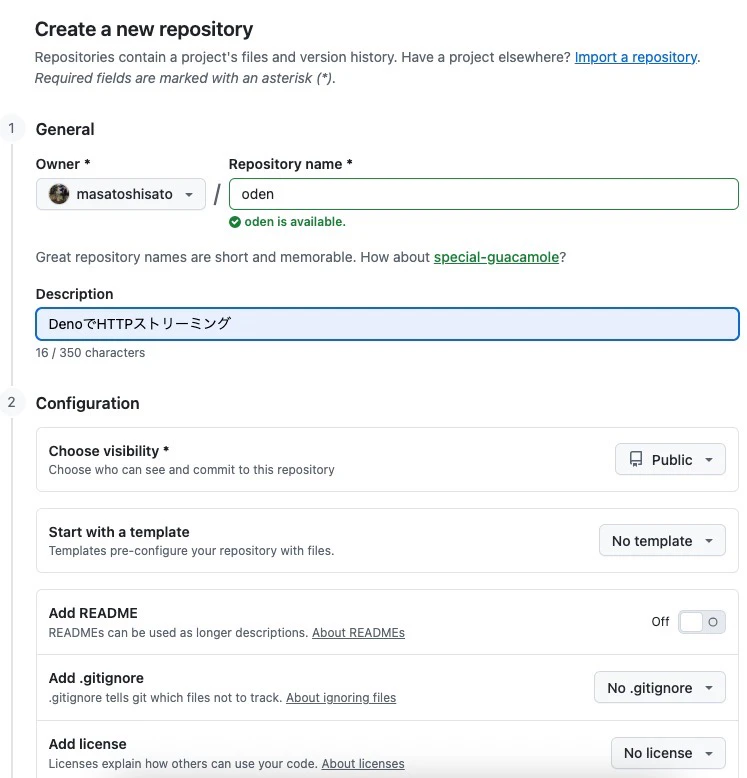Open the About ignoring files link
747x778 pixels.
coord(341,698)
